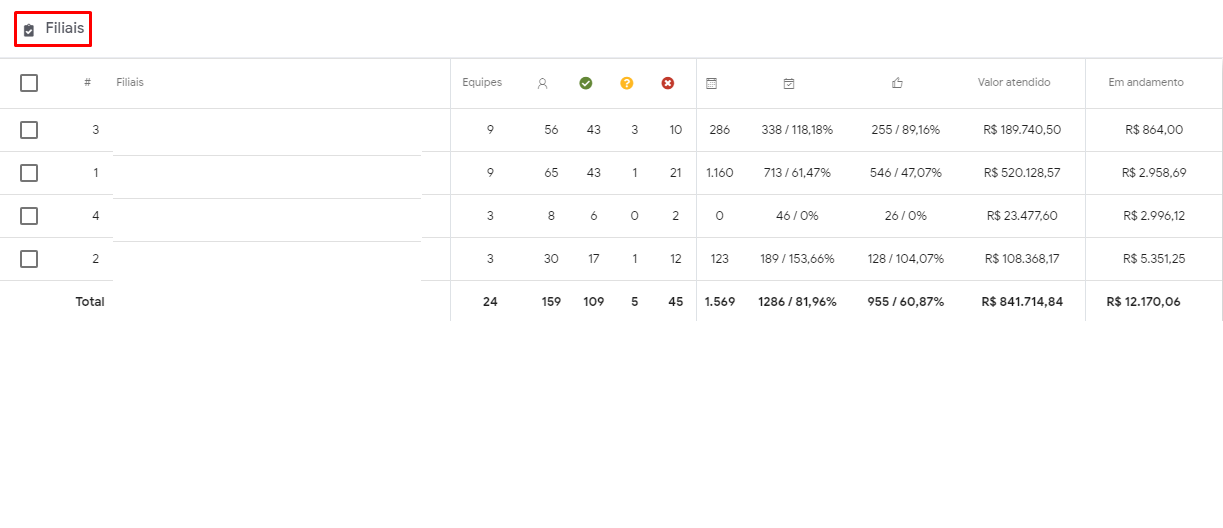Sort by the Equipes column header
Image resolution: width=1223 pixels, height=528 pixels.
click(482, 83)
